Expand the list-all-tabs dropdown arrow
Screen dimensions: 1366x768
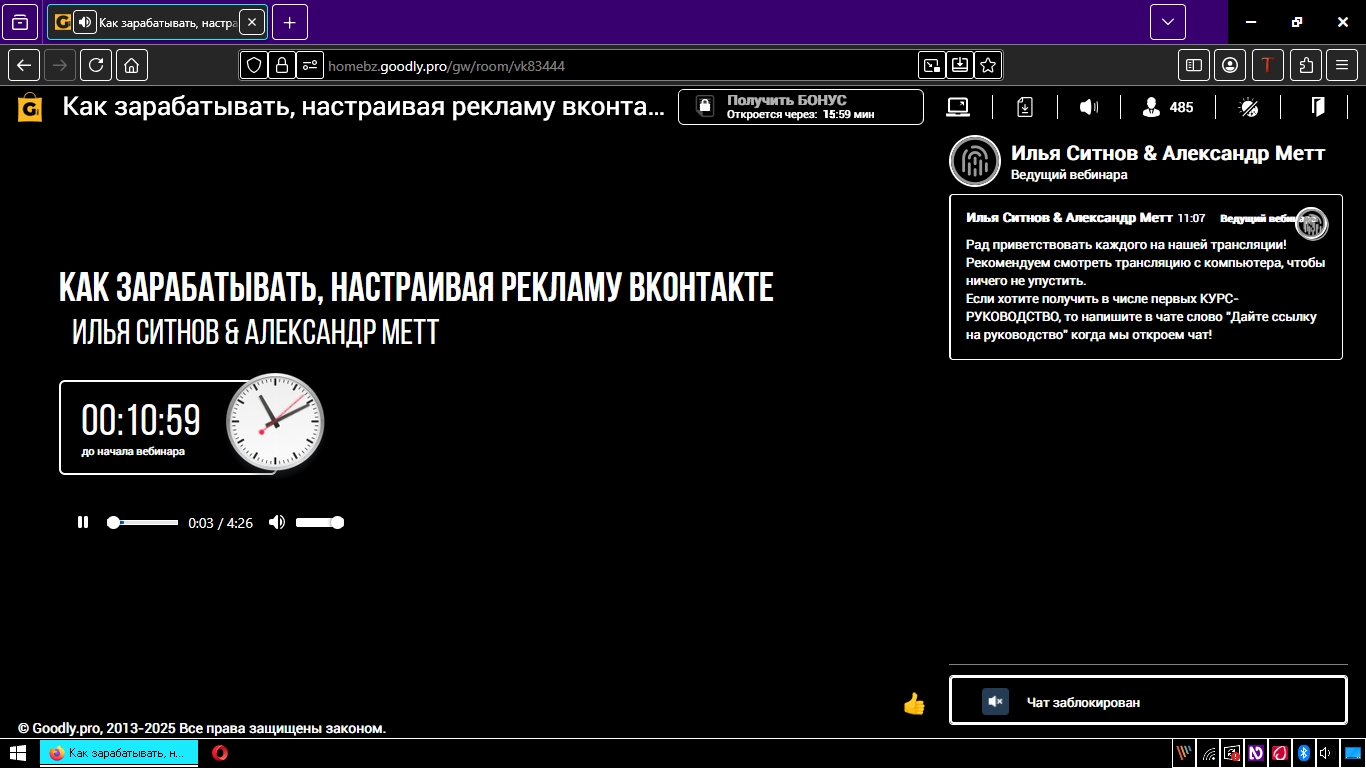point(1167,22)
